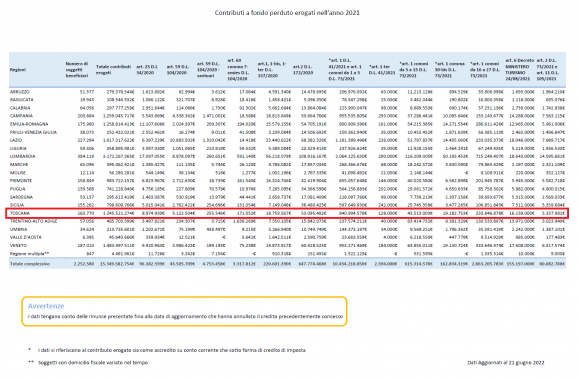Click the Avvertenze heading in the yellow box

pyautogui.click(x=46, y=306)
